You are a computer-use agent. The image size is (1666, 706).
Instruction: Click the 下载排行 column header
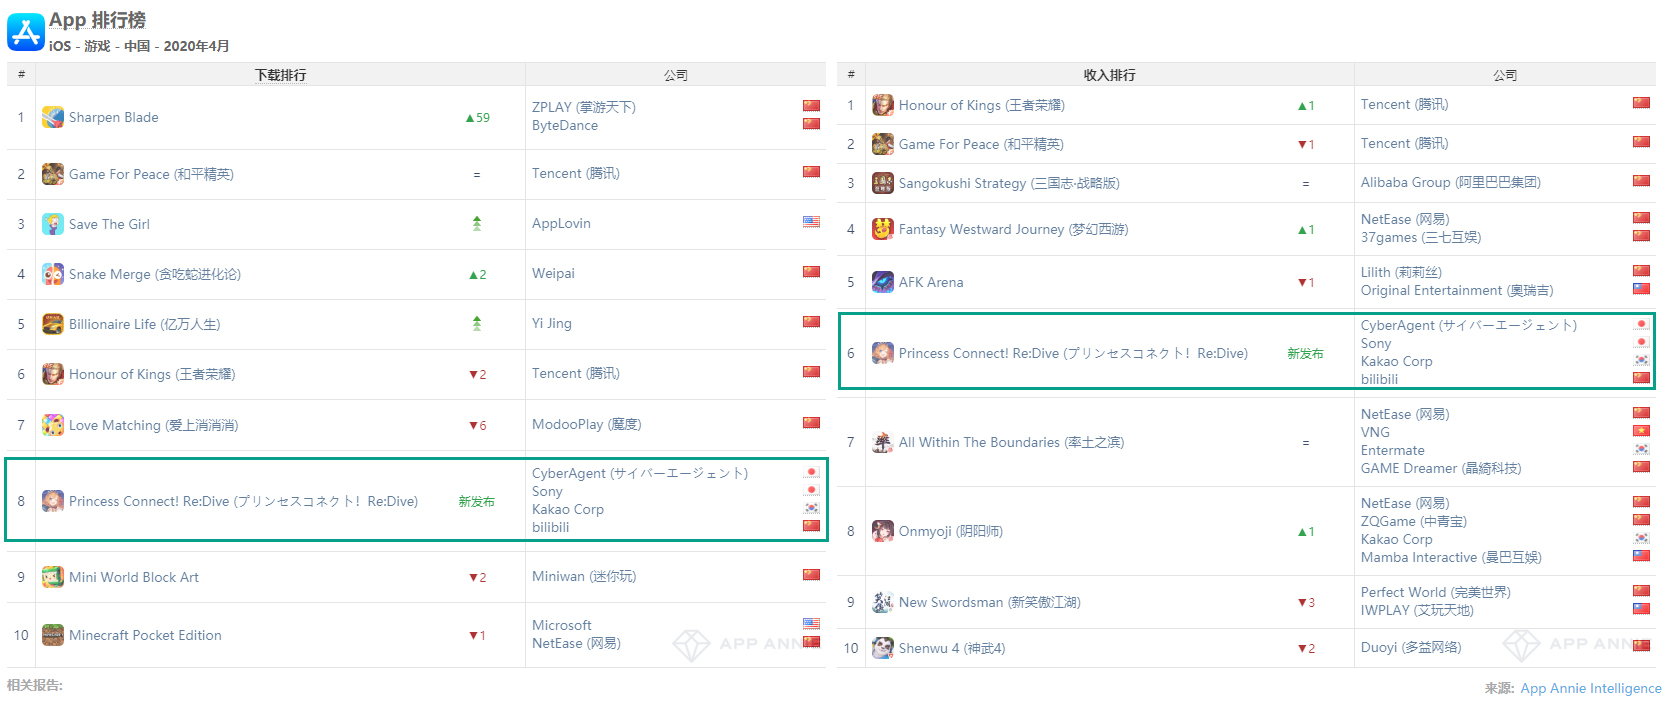coord(280,75)
